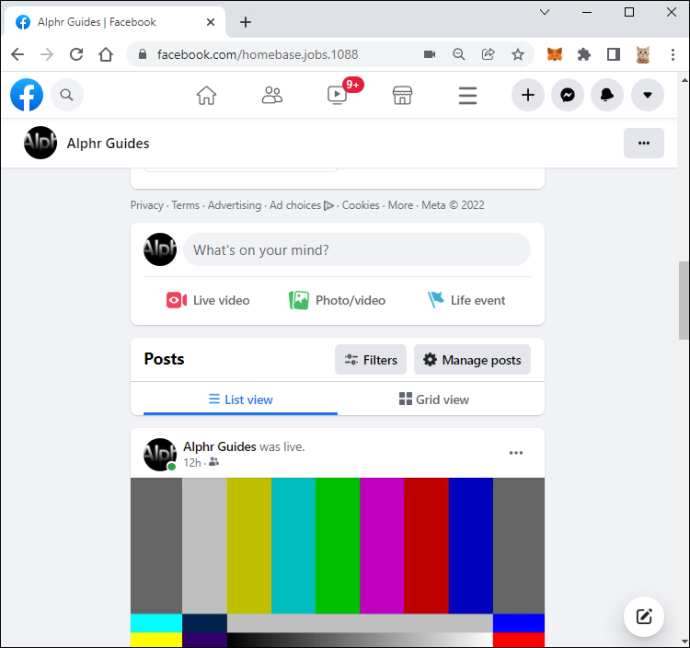Image resolution: width=690 pixels, height=648 pixels.
Task: Open a new browser tab
Action: (246, 22)
